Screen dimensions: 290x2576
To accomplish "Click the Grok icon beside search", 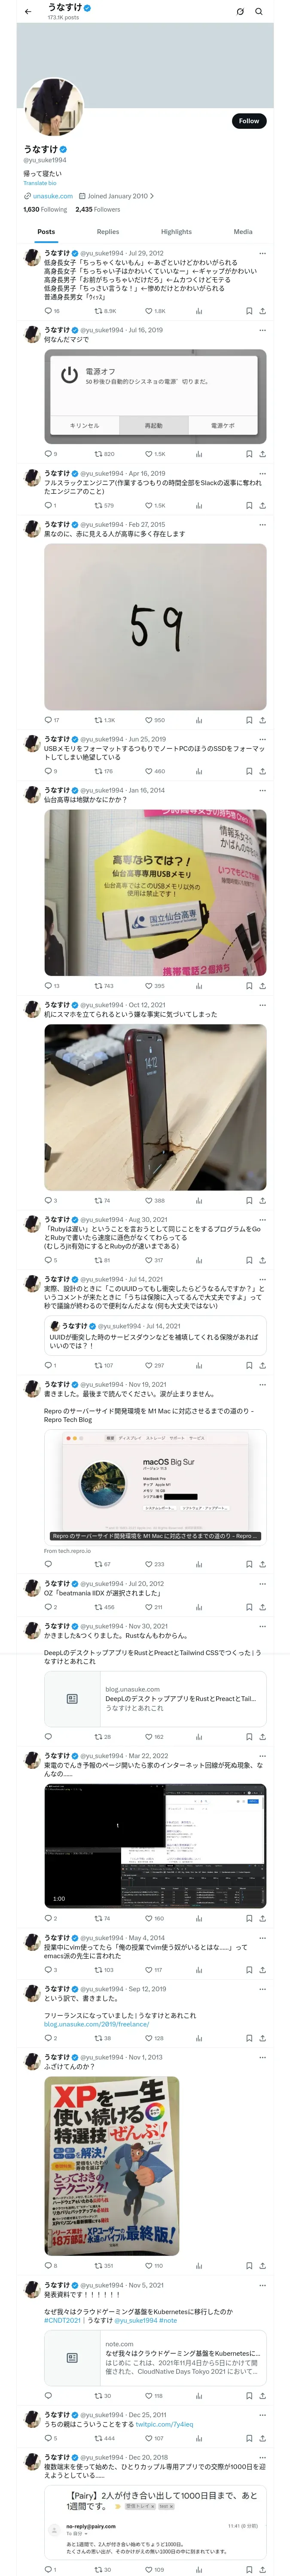I will coord(240,12).
